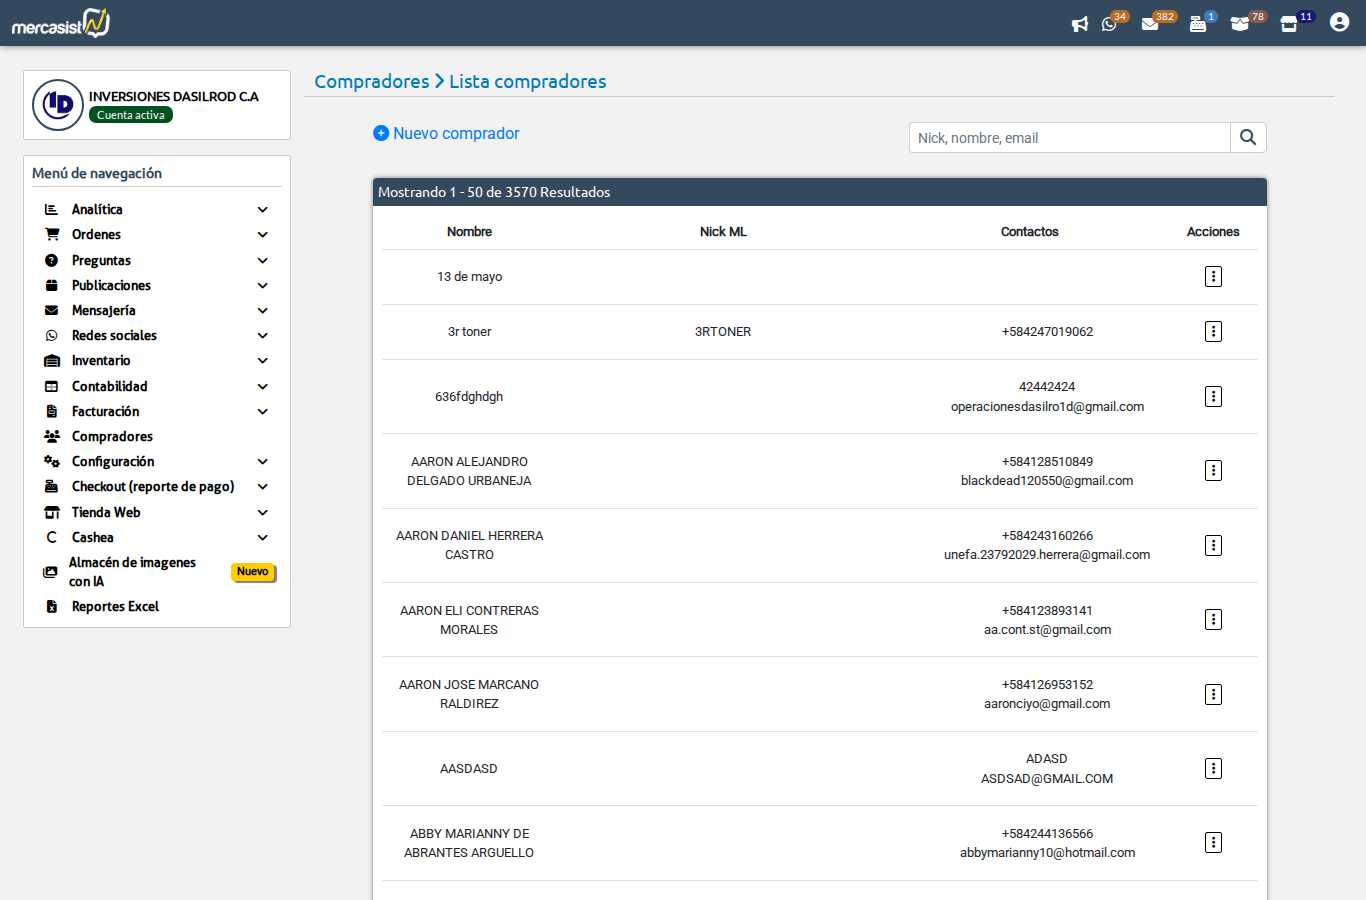Go to Compradores in navigation menu
Screen dimensions: 1366x900
(x=112, y=437)
